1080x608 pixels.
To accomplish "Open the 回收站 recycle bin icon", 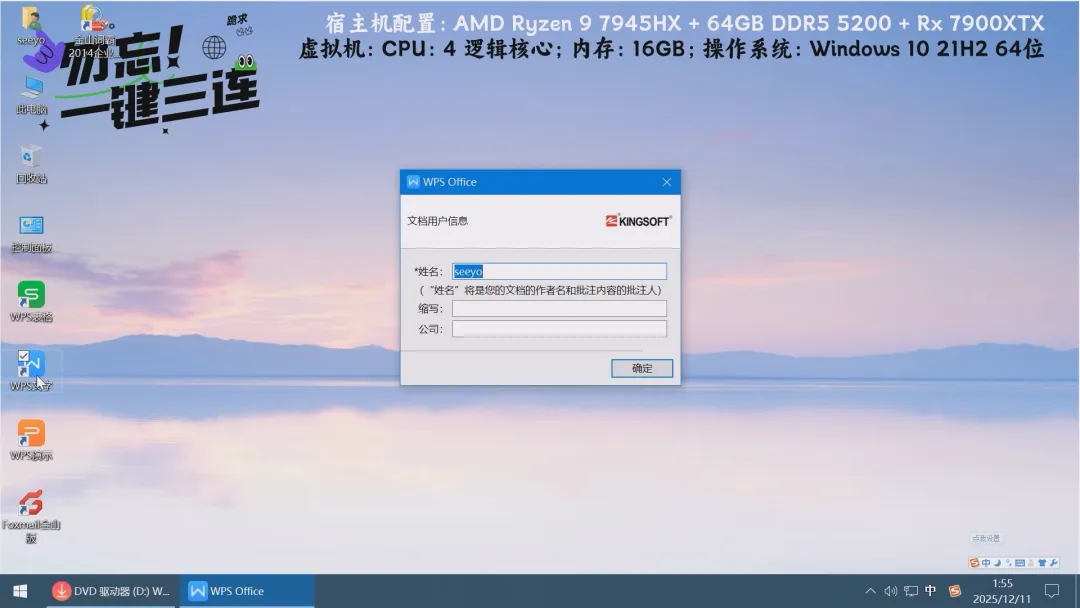I will [31, 164].
